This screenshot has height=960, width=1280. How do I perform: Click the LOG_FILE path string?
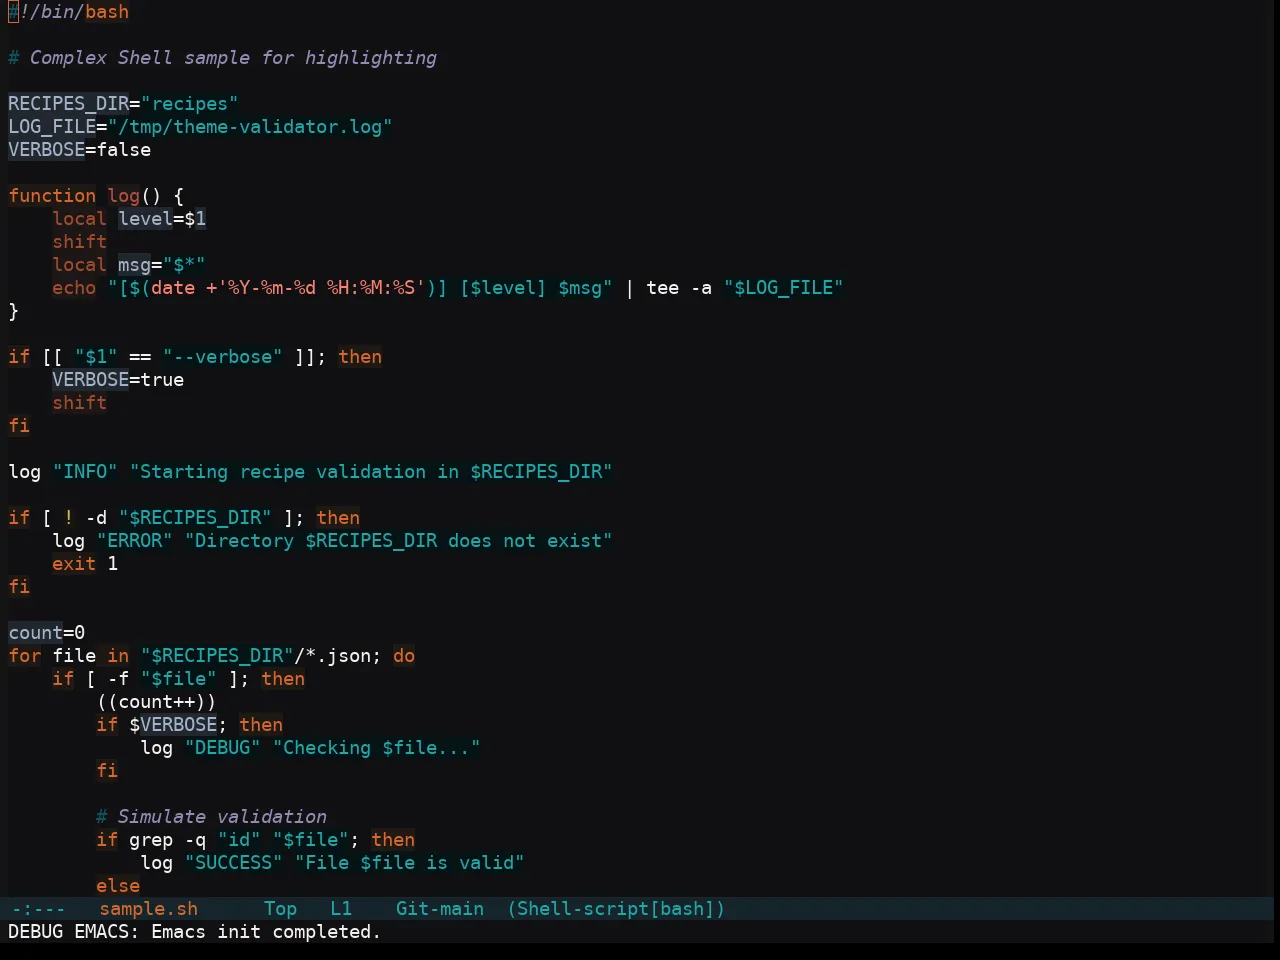click(250, 127)
